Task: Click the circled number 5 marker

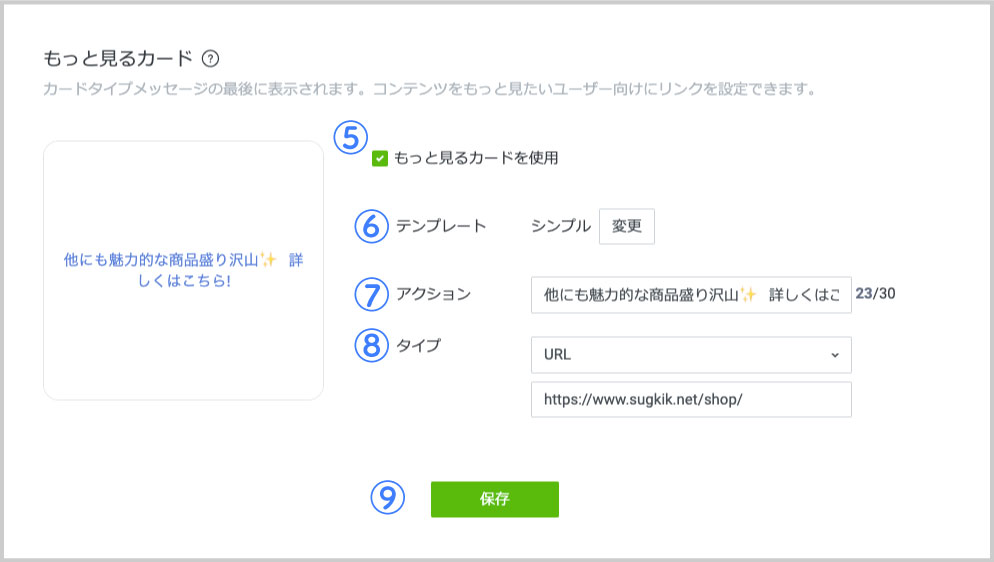Action: 350,138
